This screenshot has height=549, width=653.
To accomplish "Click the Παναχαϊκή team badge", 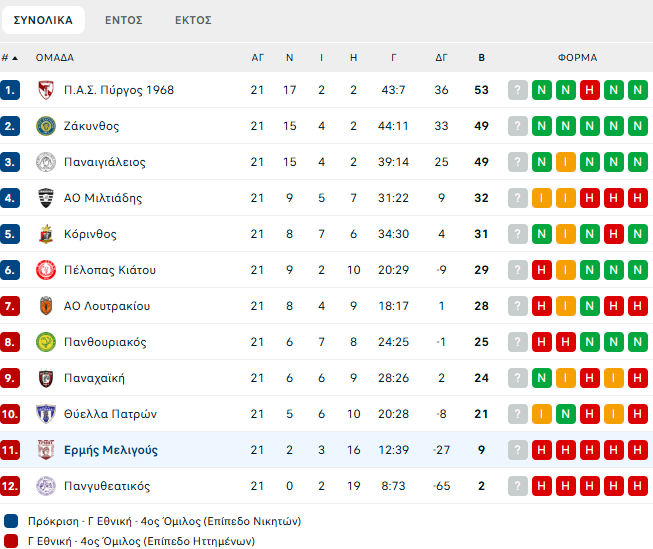I will 45,378.
